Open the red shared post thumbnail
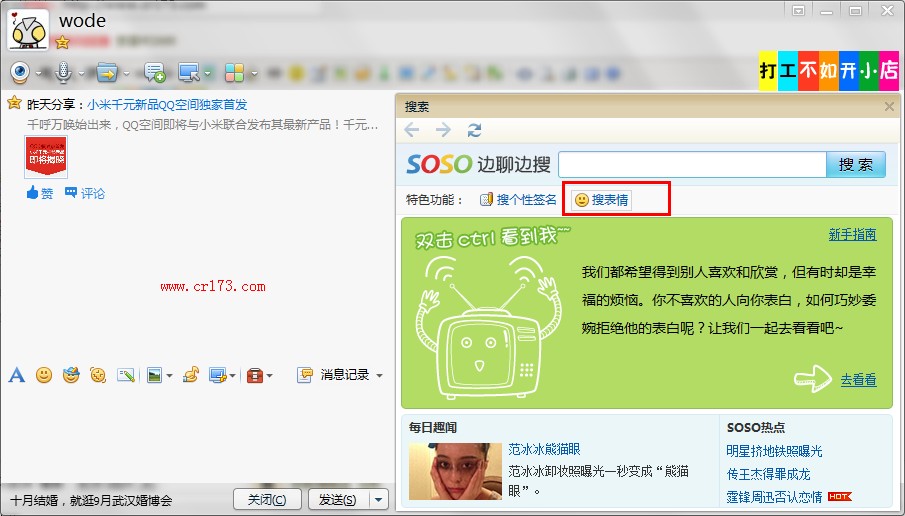This screenshot has width=905, height=516. tap(46, 156)
